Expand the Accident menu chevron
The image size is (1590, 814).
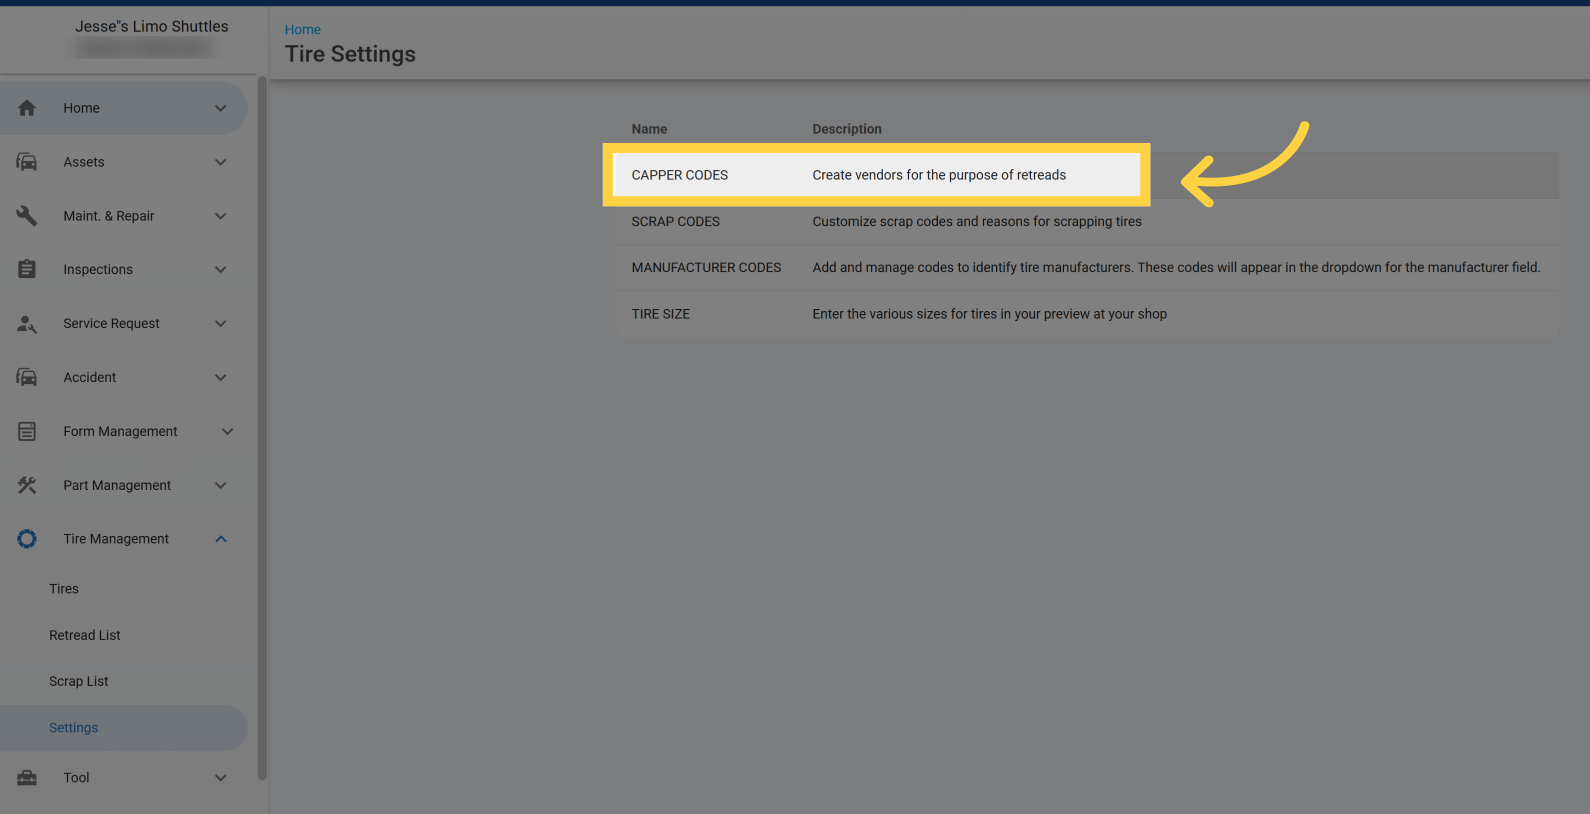point(221,377)
